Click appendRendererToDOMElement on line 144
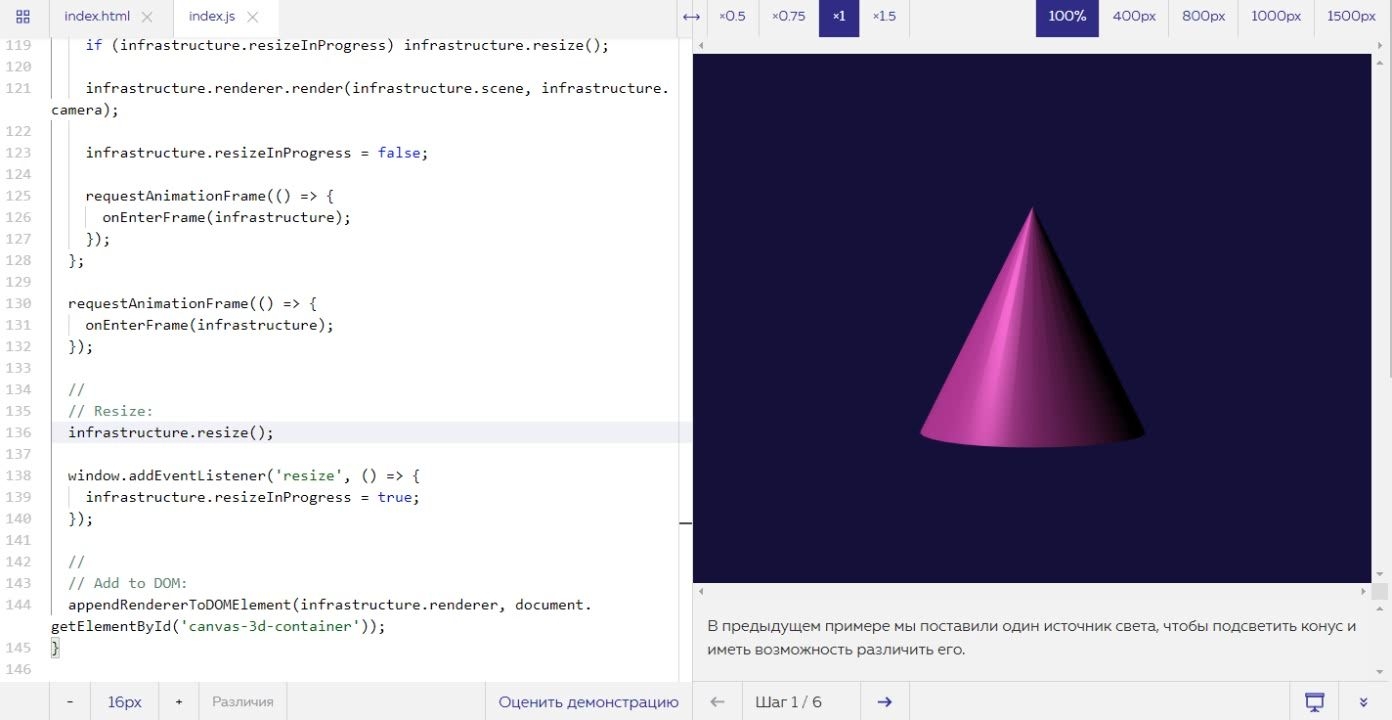 (x=179, y=605)
